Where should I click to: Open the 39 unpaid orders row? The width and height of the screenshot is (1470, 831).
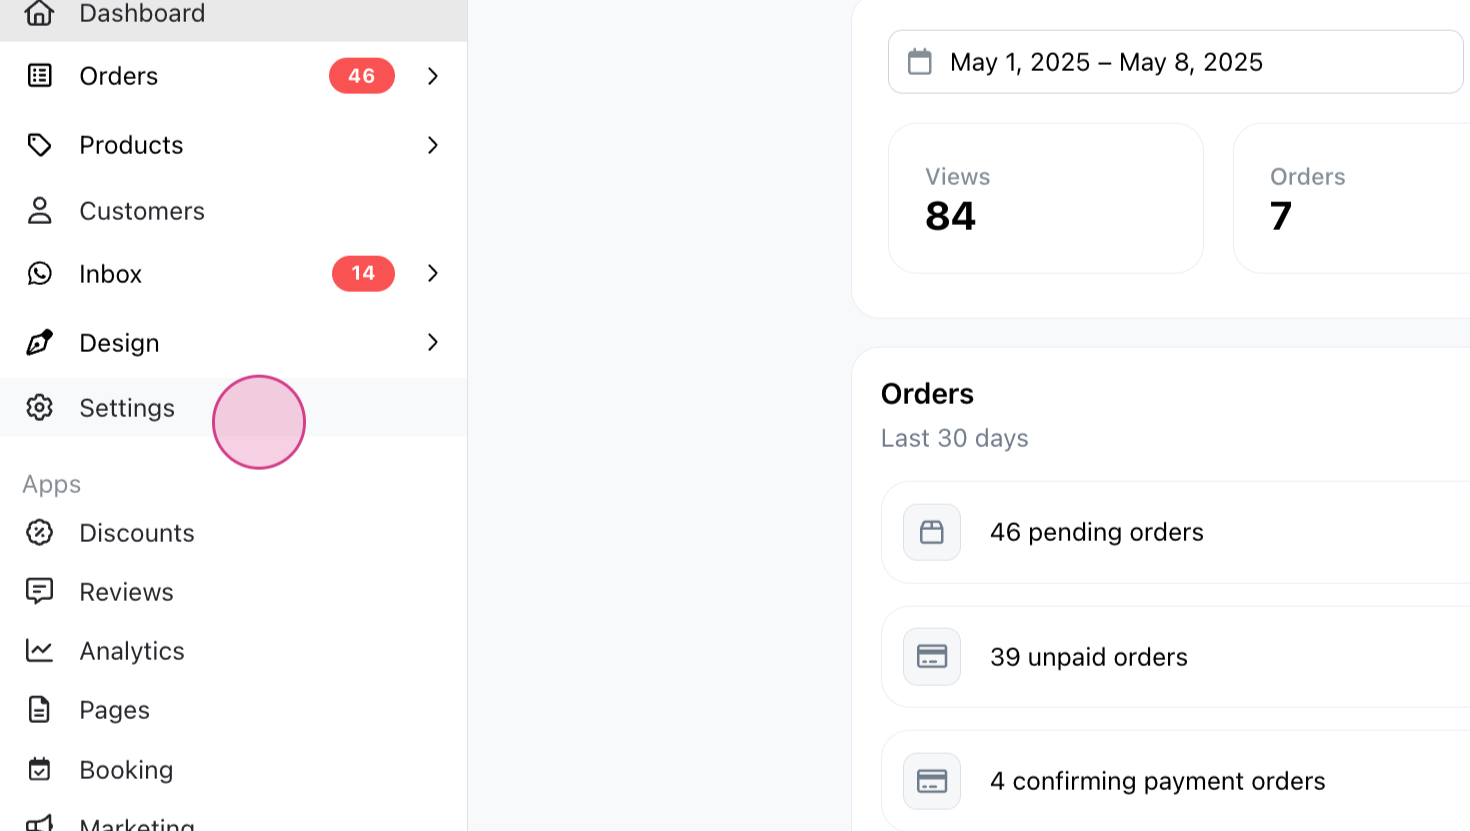(1176, 657)
